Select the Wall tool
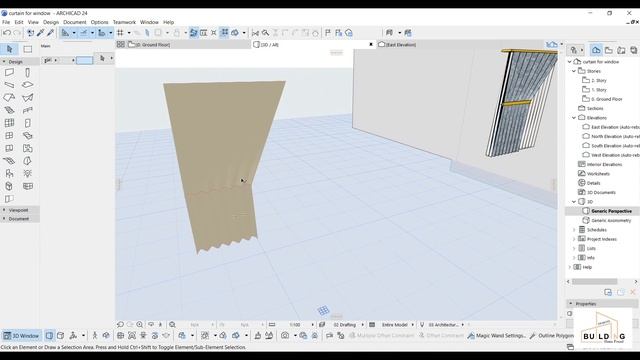640x360 pixels. (9, 73)
